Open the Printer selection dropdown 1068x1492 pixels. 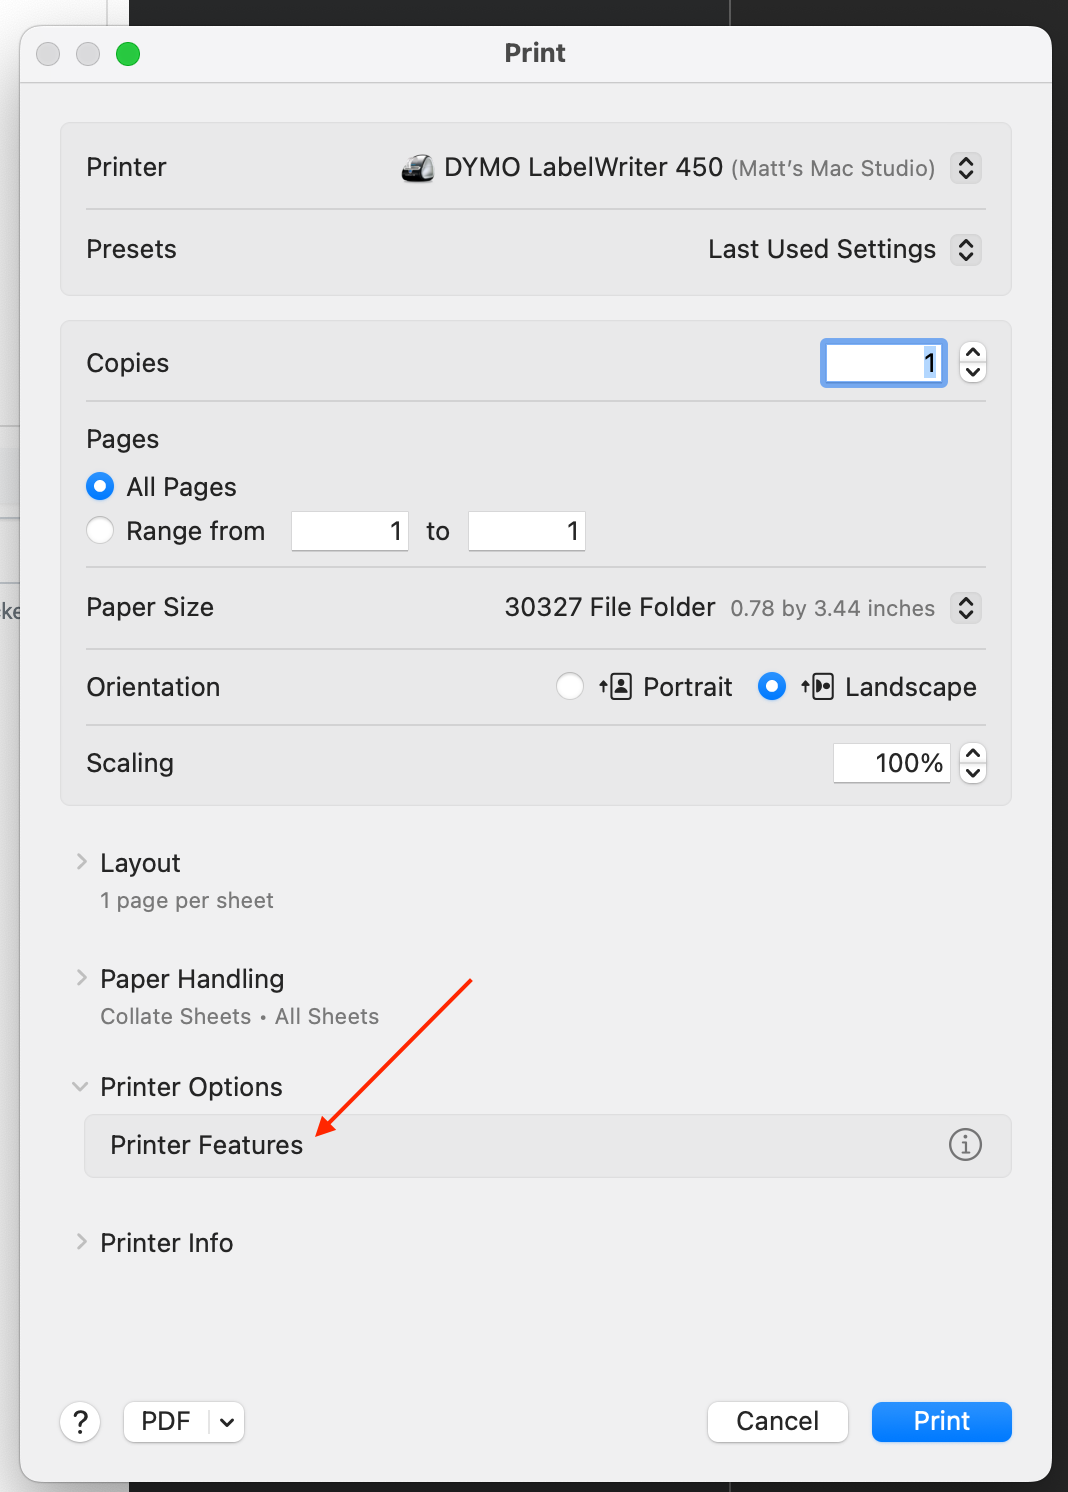coord(966,168)
